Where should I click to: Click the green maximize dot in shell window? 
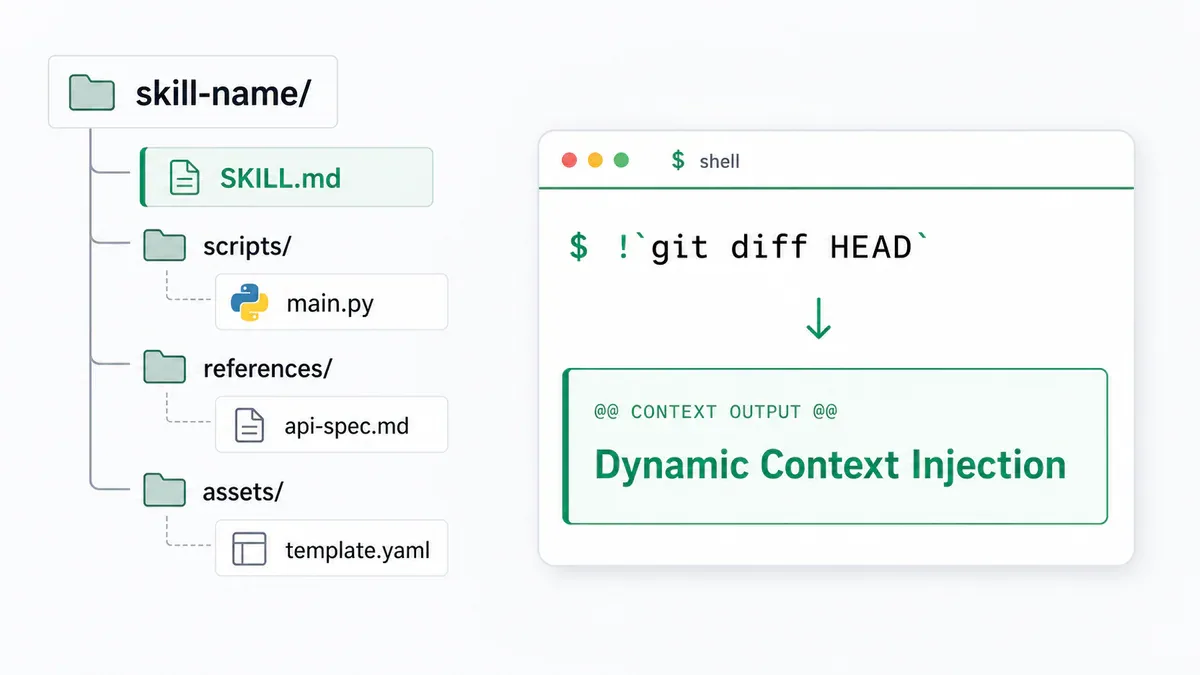(622, 160)
